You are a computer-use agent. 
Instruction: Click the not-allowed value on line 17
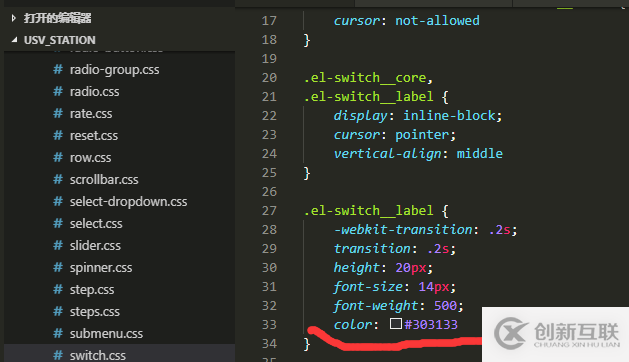[437, 20]
